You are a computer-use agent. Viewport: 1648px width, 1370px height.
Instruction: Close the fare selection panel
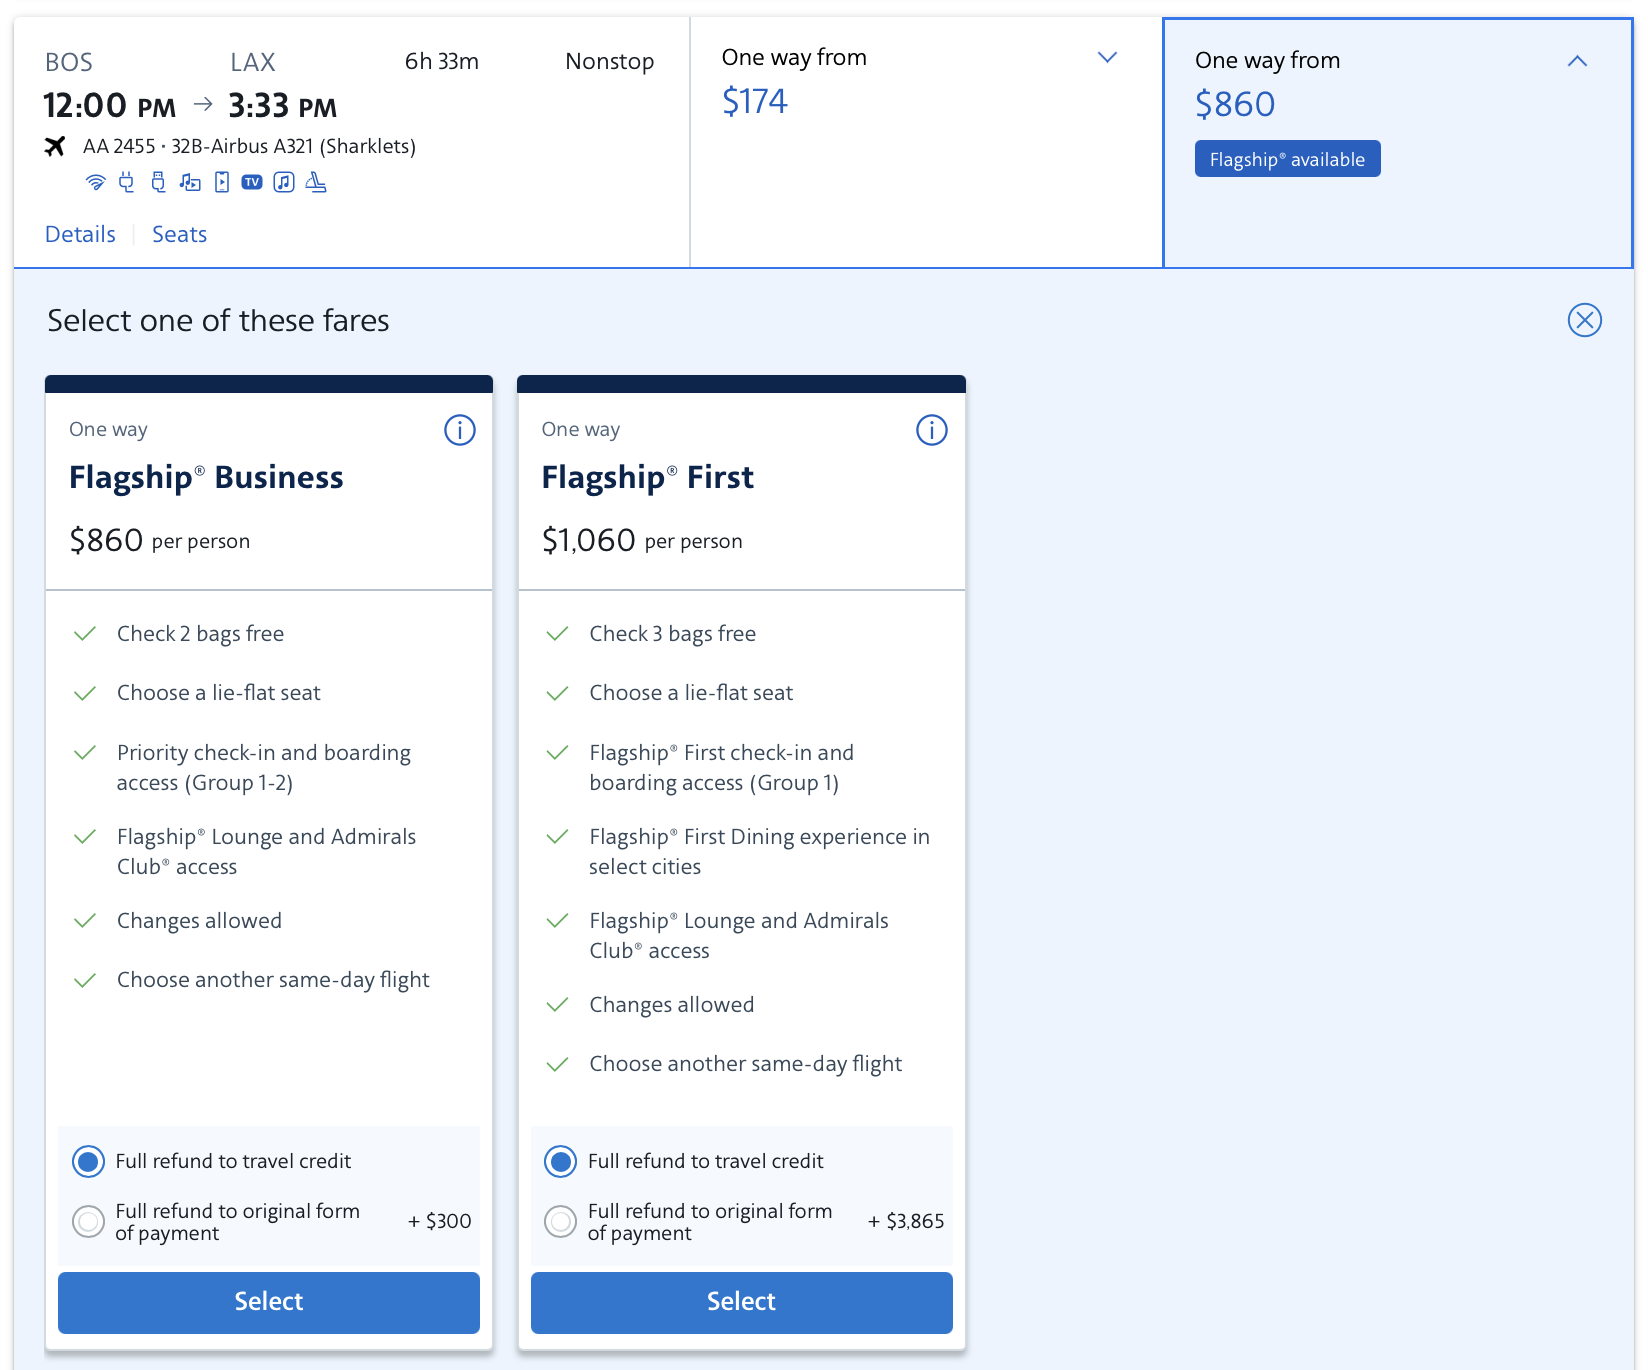pos(1585,320)
